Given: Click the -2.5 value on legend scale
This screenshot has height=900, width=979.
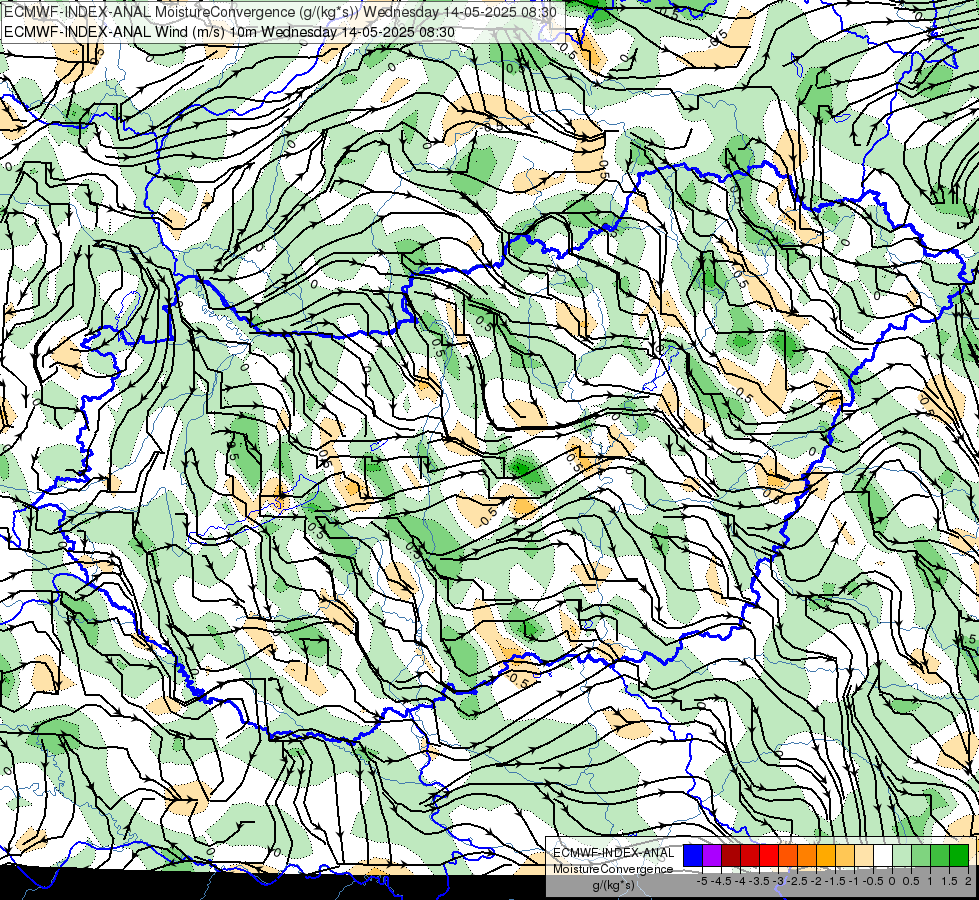Looking at the screenshot, I should coord(797,881).
